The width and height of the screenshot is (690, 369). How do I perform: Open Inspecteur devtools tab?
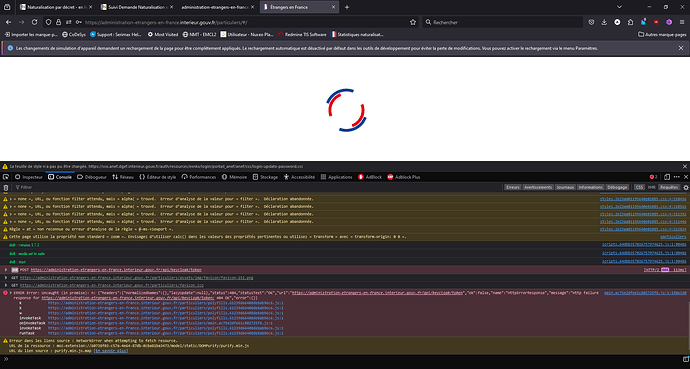(29, 177)
